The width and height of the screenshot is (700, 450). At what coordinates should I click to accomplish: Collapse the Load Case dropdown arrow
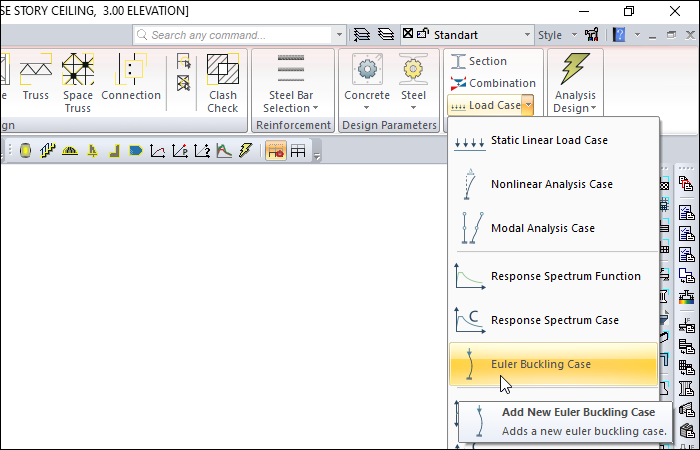(528, 105)
